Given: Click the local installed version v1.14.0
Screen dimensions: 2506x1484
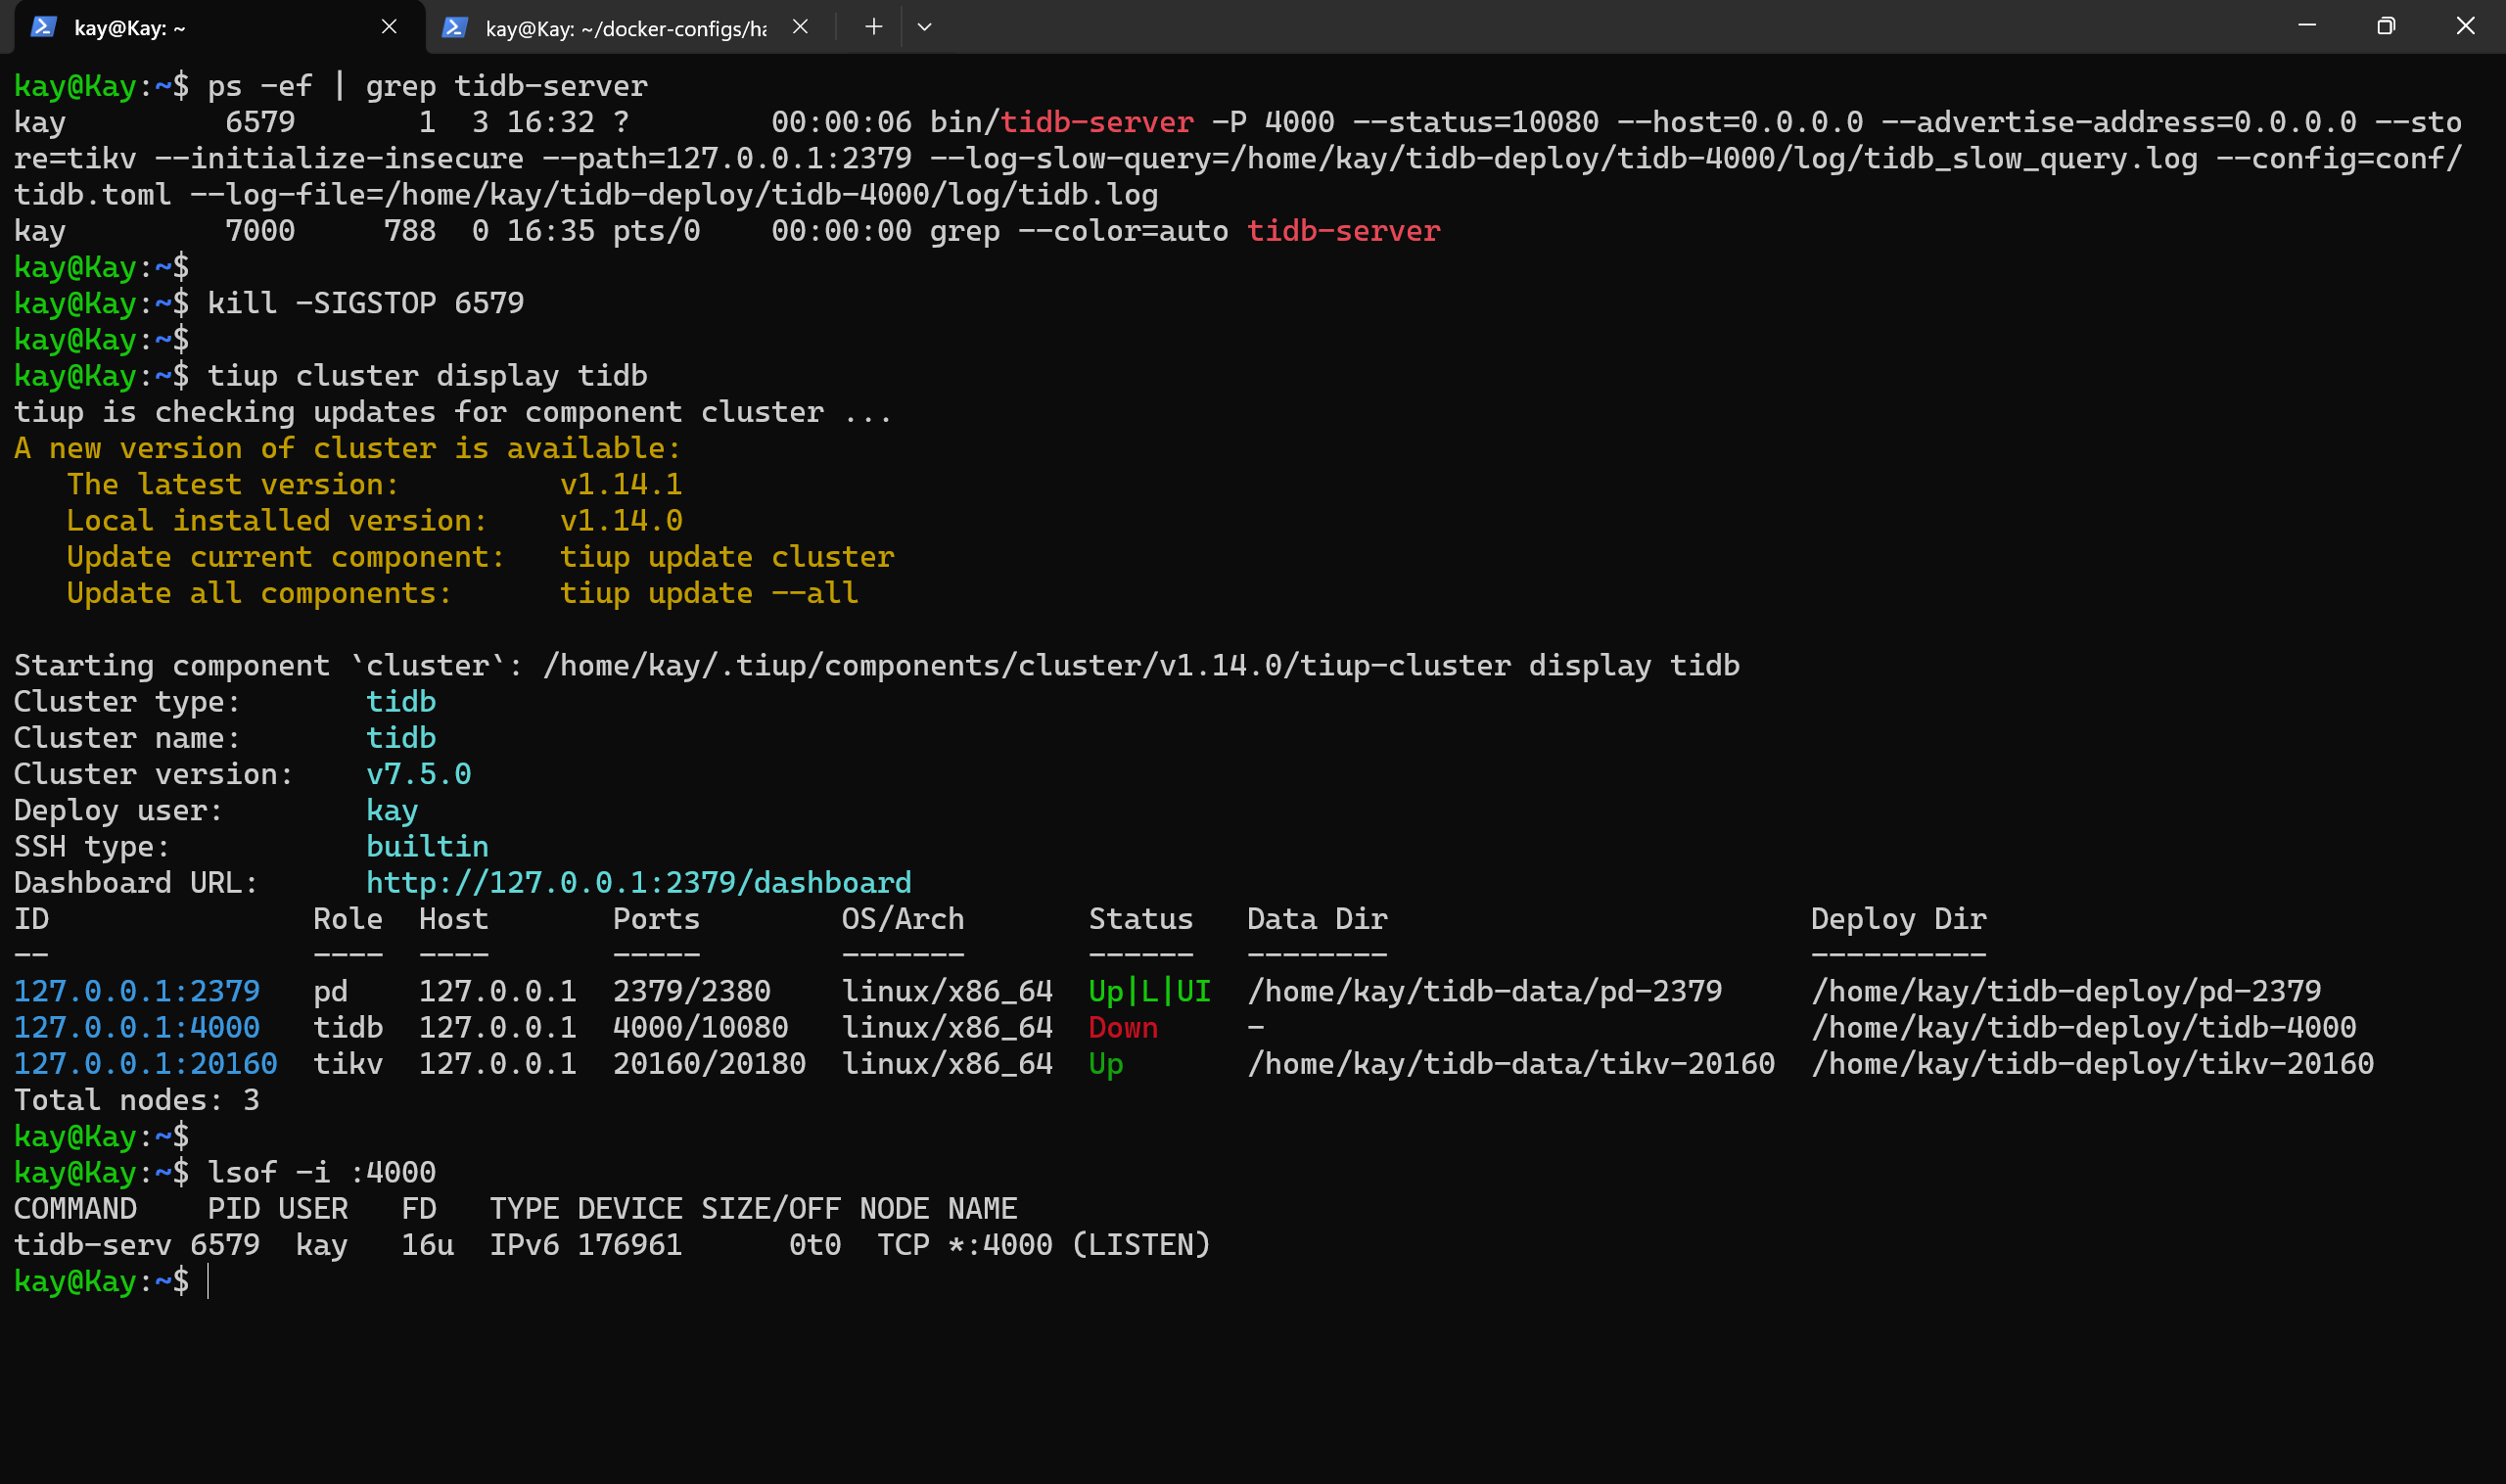Looking at the screenshot, I should (621, 520).
